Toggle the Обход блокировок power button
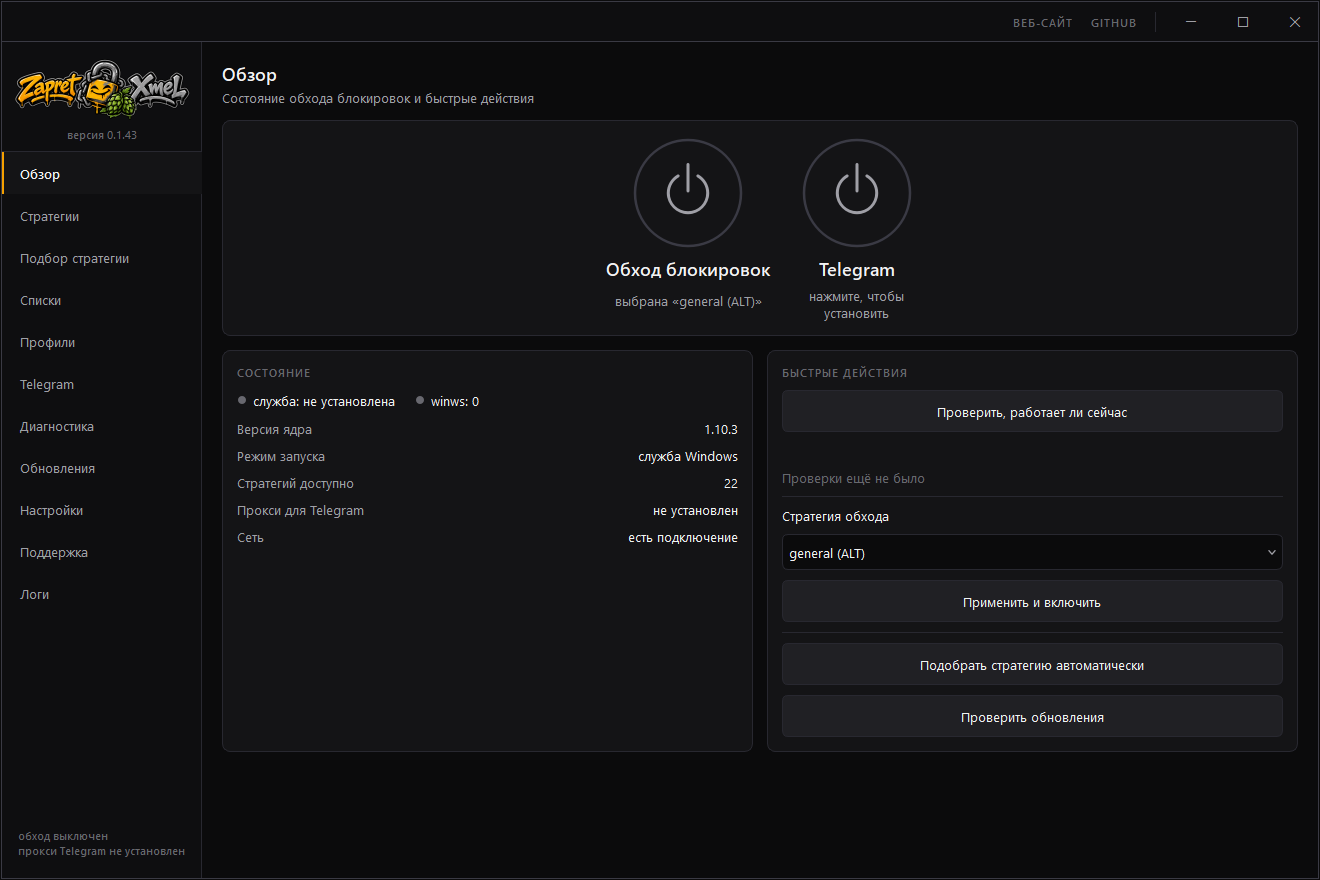Image resolution: width=1320 pixels, height=880 pixels. [688, 193]
